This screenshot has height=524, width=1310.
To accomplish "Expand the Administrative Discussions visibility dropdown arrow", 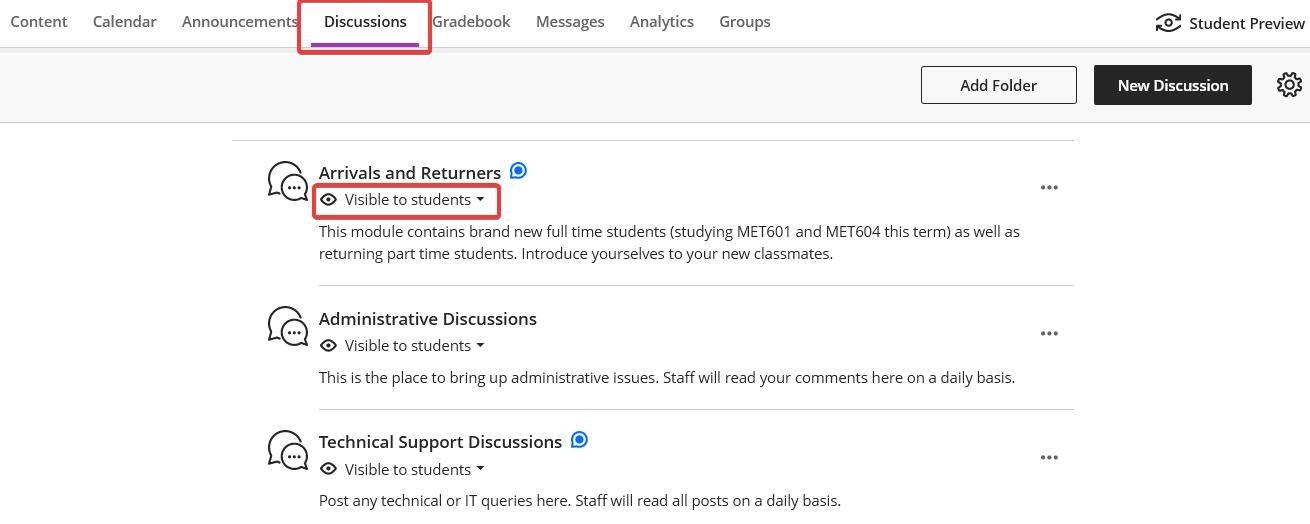I will pos(480,346).
